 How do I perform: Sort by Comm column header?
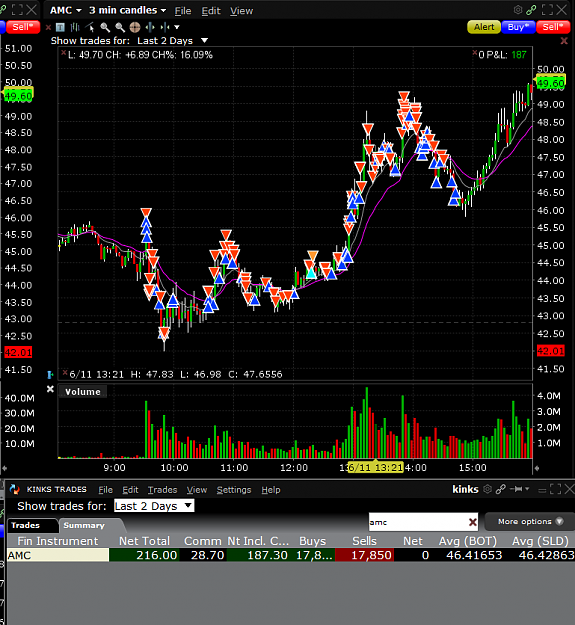click(203, 541)
